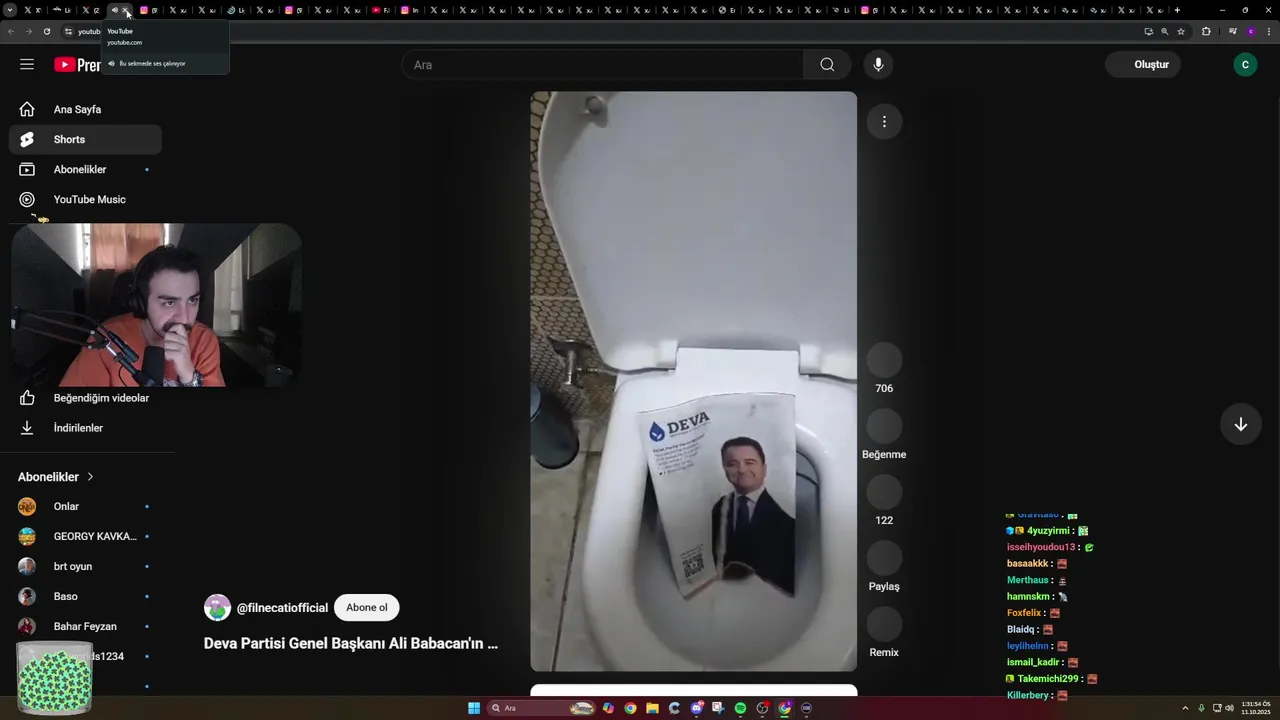This screenshot has height=720, width=1280.
Task: Open Spotify from the taskbar
Action: pos(740,708)
